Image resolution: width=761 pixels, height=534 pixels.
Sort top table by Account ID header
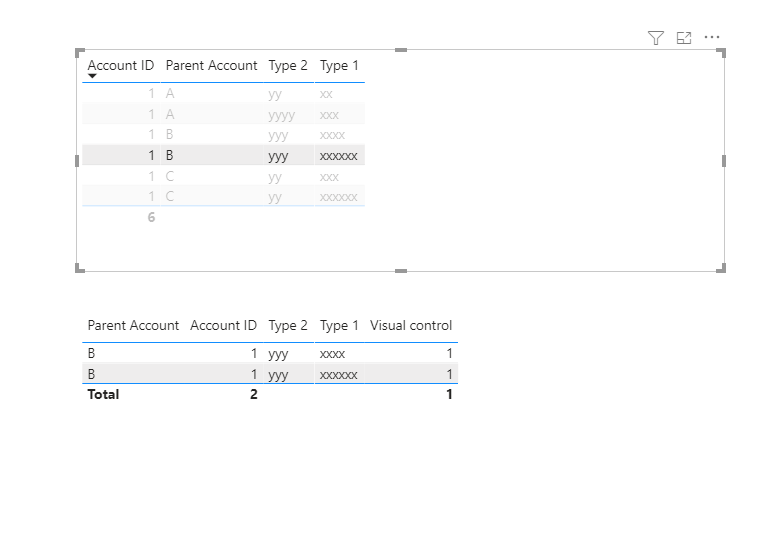pos(121,66)
